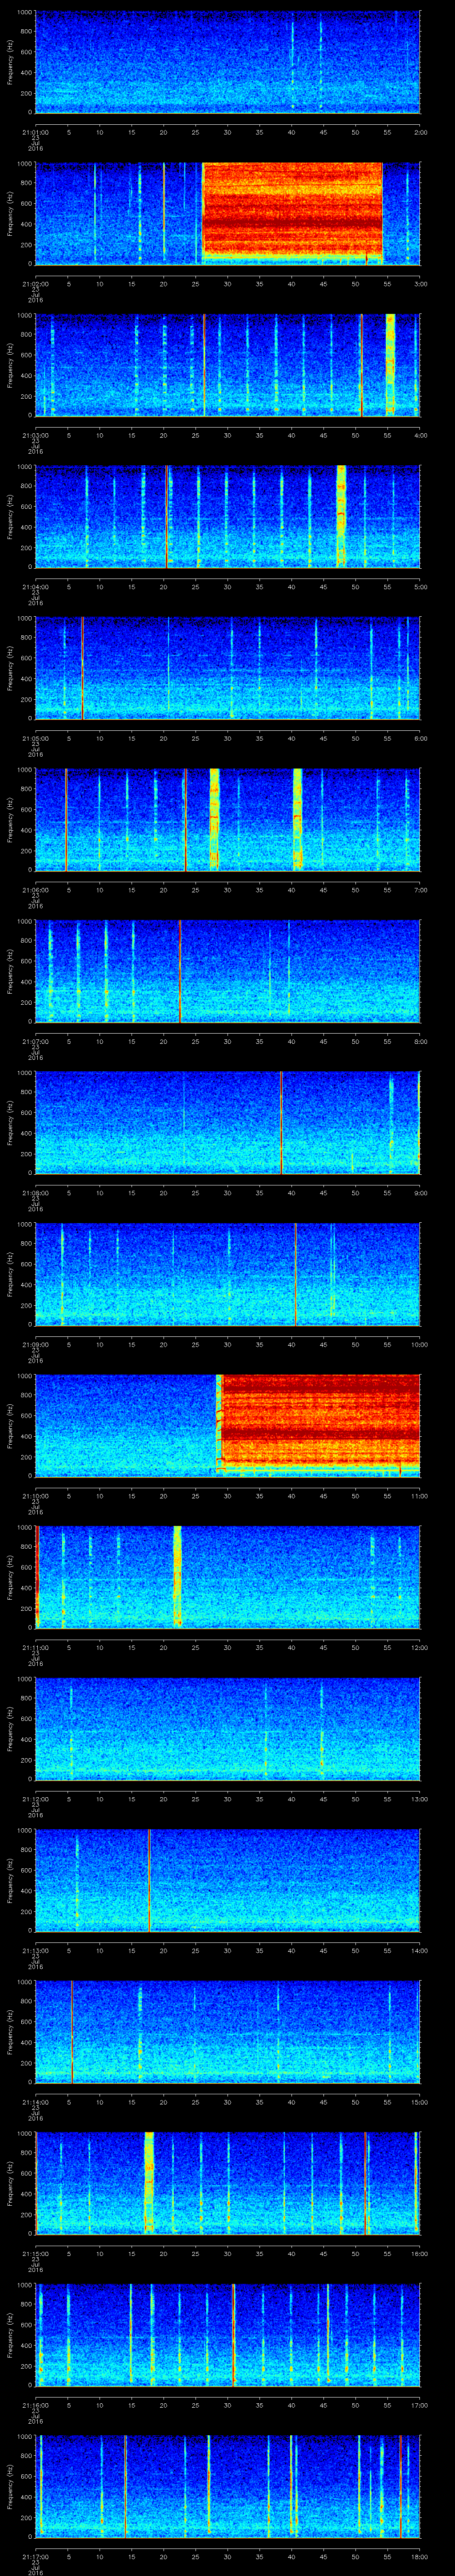Click the 21:04:00 start time label
The width and height of the screenshot is (455, 2576).
[x=35, y=586]
